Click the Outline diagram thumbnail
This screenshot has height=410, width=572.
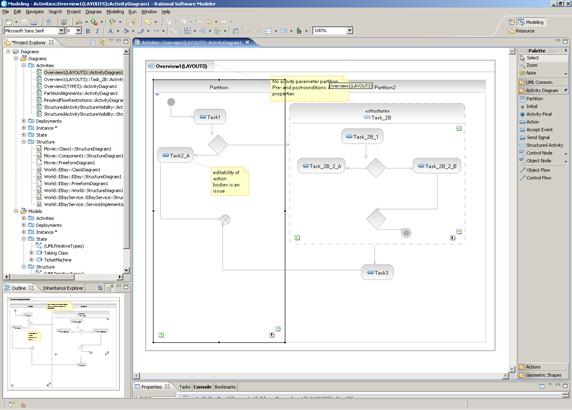[x=63, y=343]
